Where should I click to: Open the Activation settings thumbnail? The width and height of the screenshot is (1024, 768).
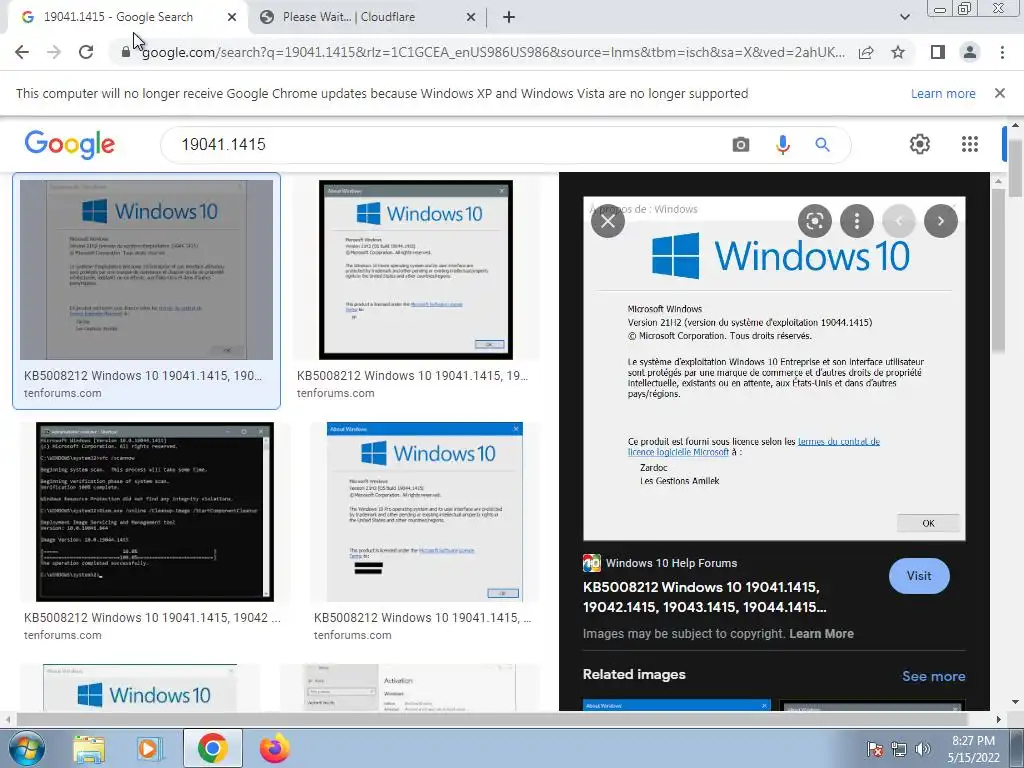coord(410,688)
